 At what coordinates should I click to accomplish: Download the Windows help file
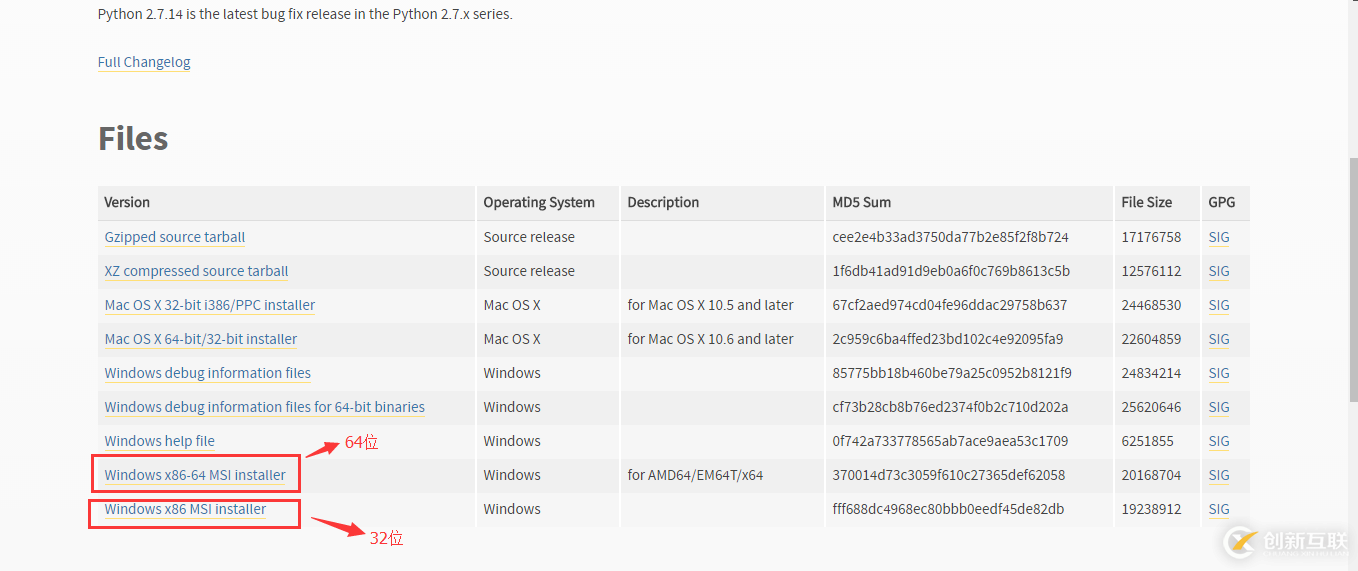coord(160,441)
